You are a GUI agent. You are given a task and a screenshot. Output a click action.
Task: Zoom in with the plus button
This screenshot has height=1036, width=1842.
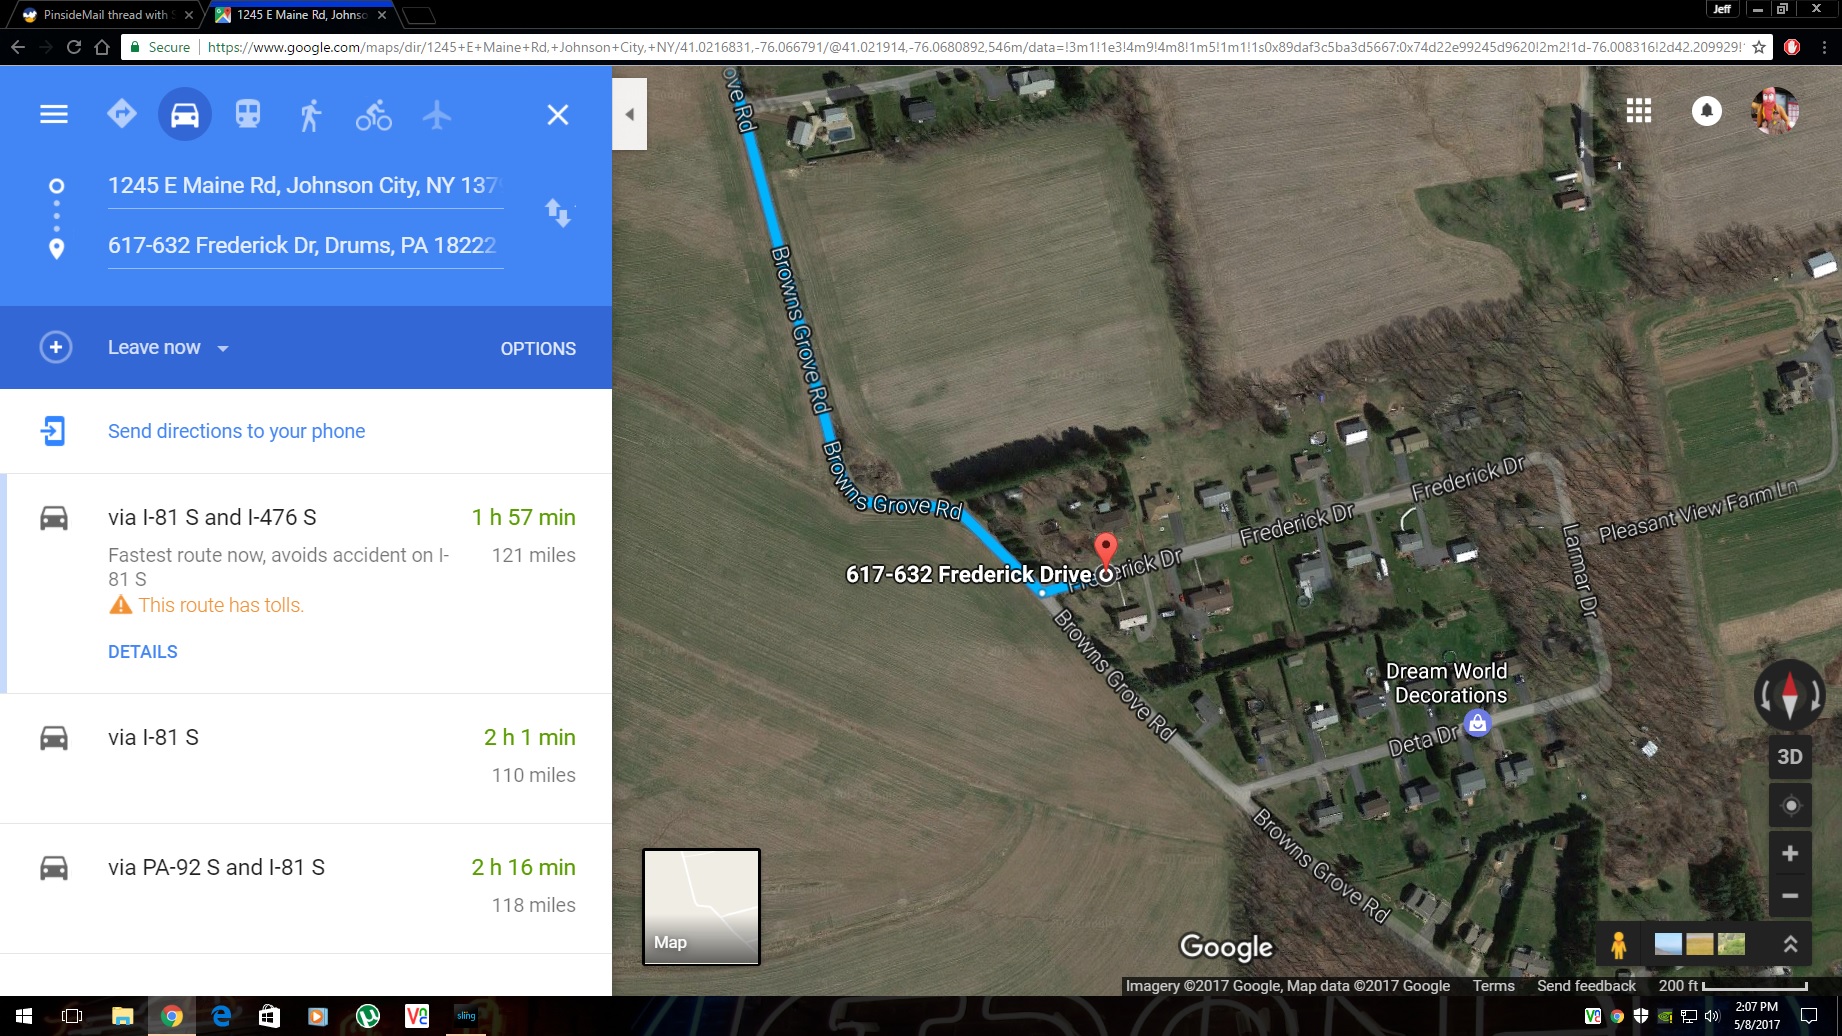pyautogui.click(x=1790, y=853)
